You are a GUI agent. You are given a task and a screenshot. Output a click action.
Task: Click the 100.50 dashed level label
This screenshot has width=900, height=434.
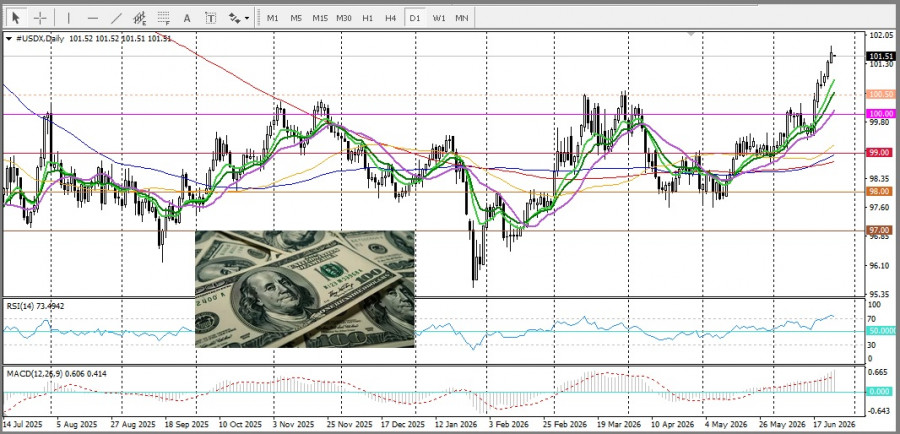[x=881, y=94]
